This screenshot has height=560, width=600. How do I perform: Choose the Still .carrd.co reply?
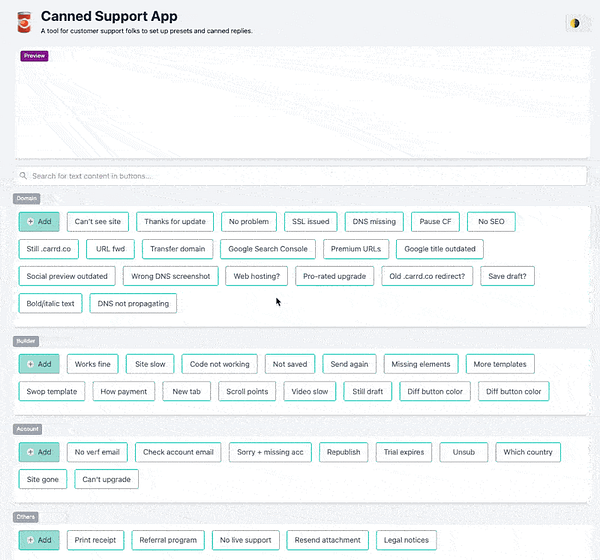click(49, 249)
